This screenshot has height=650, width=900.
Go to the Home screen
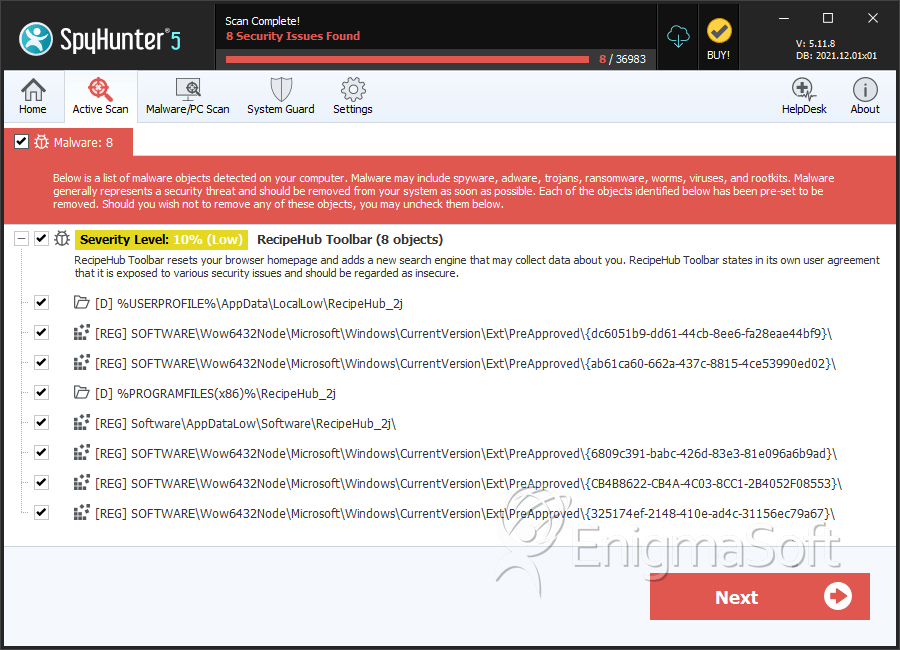pos(33,96)
